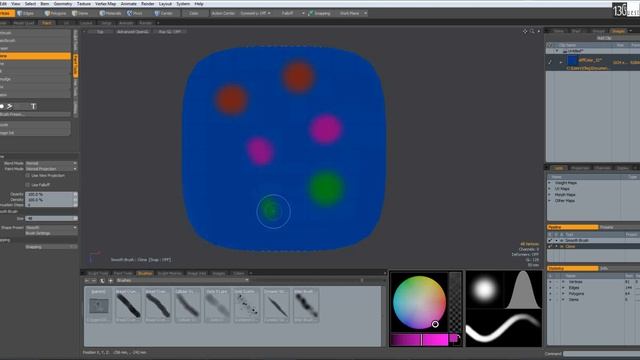Open the Vertex Map menu
Screen dimensions: 640x360
click(x=106, y=4)
